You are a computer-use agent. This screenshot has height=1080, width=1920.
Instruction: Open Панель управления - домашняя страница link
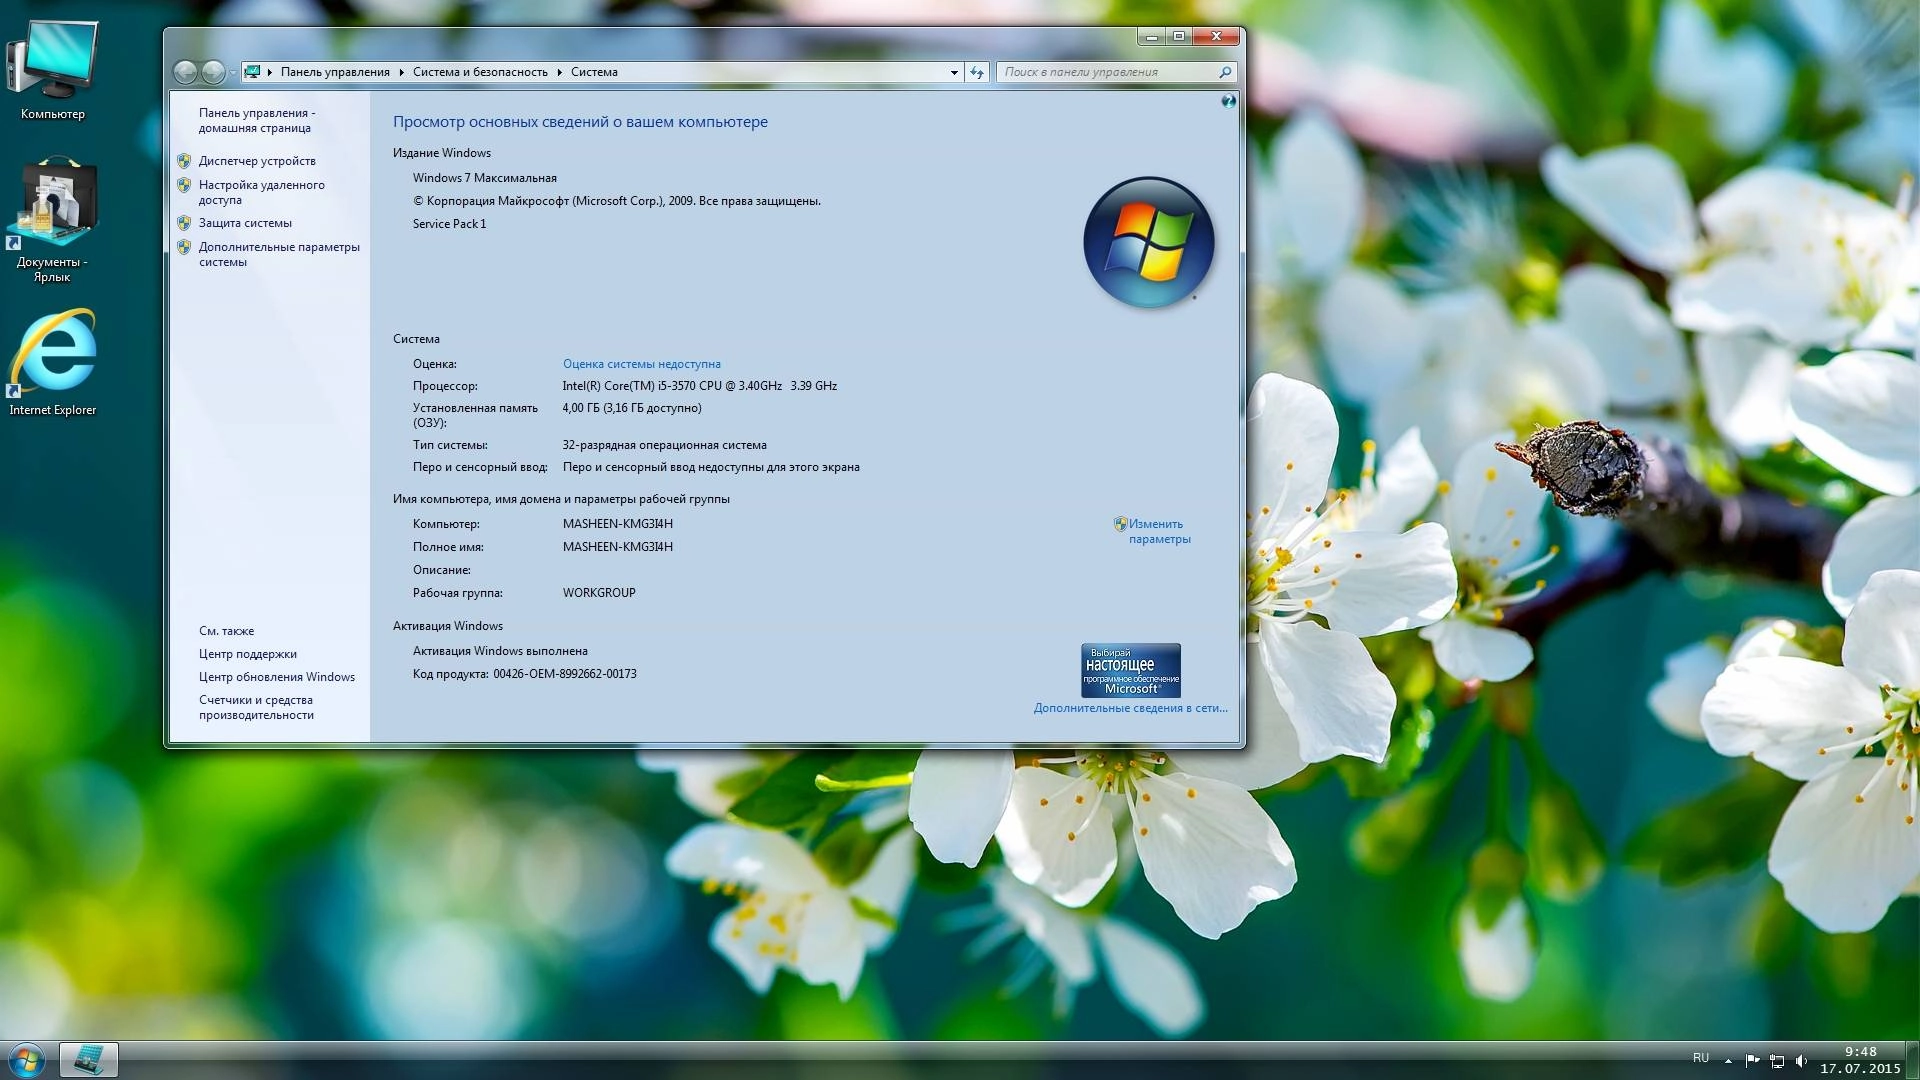pyautogui.click(x=256, y=120)
